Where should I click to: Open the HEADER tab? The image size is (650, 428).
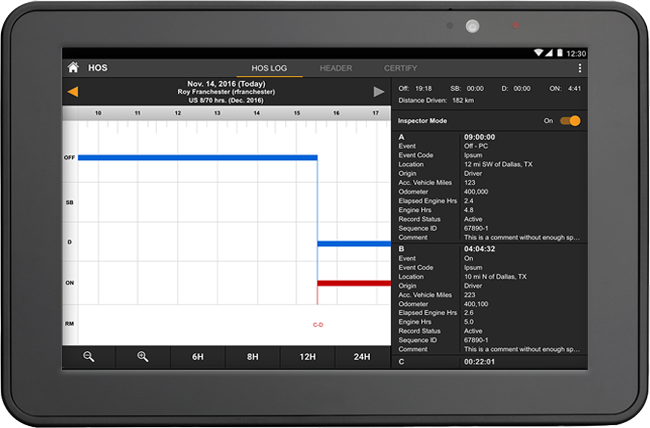(336, 68)
